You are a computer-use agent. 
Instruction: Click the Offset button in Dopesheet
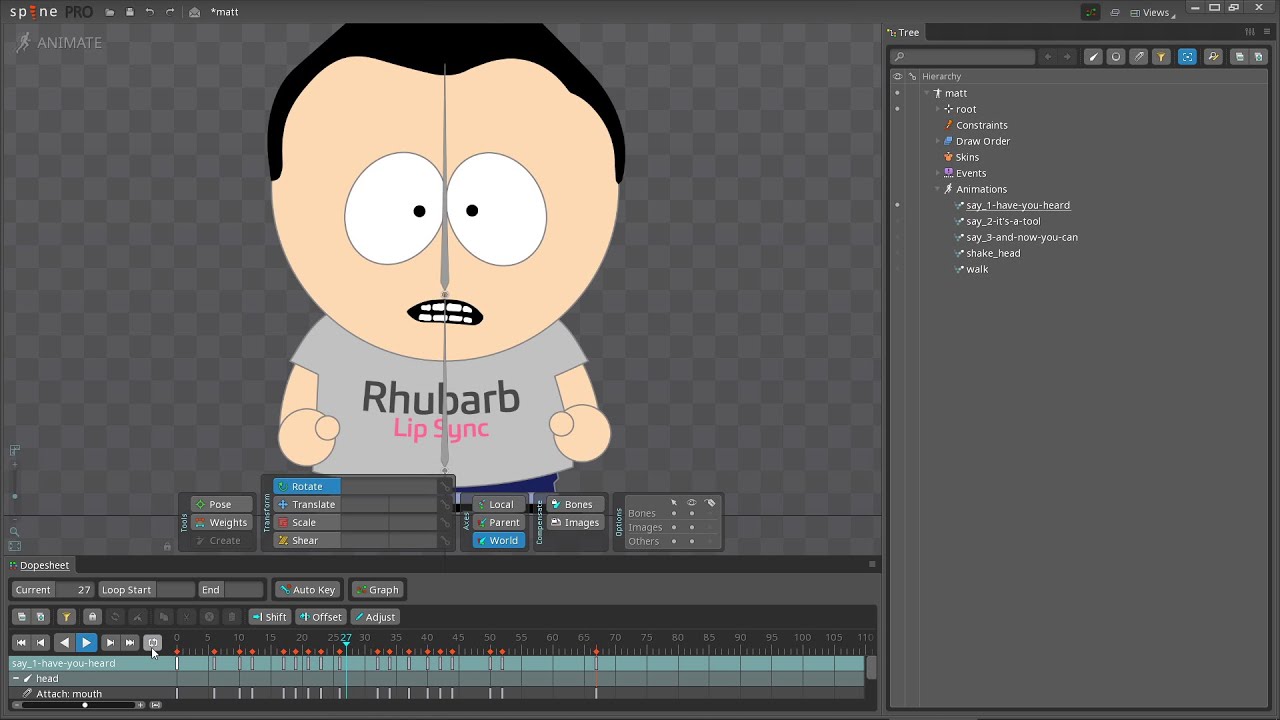321,617
